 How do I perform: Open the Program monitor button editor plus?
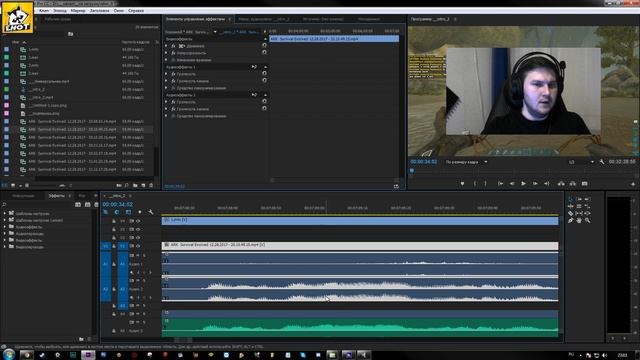[633, 184]
